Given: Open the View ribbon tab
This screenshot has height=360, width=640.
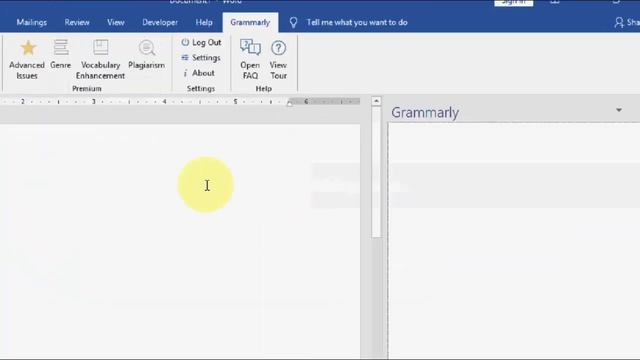Looking at the screenshot, I should tap(116, 22).
